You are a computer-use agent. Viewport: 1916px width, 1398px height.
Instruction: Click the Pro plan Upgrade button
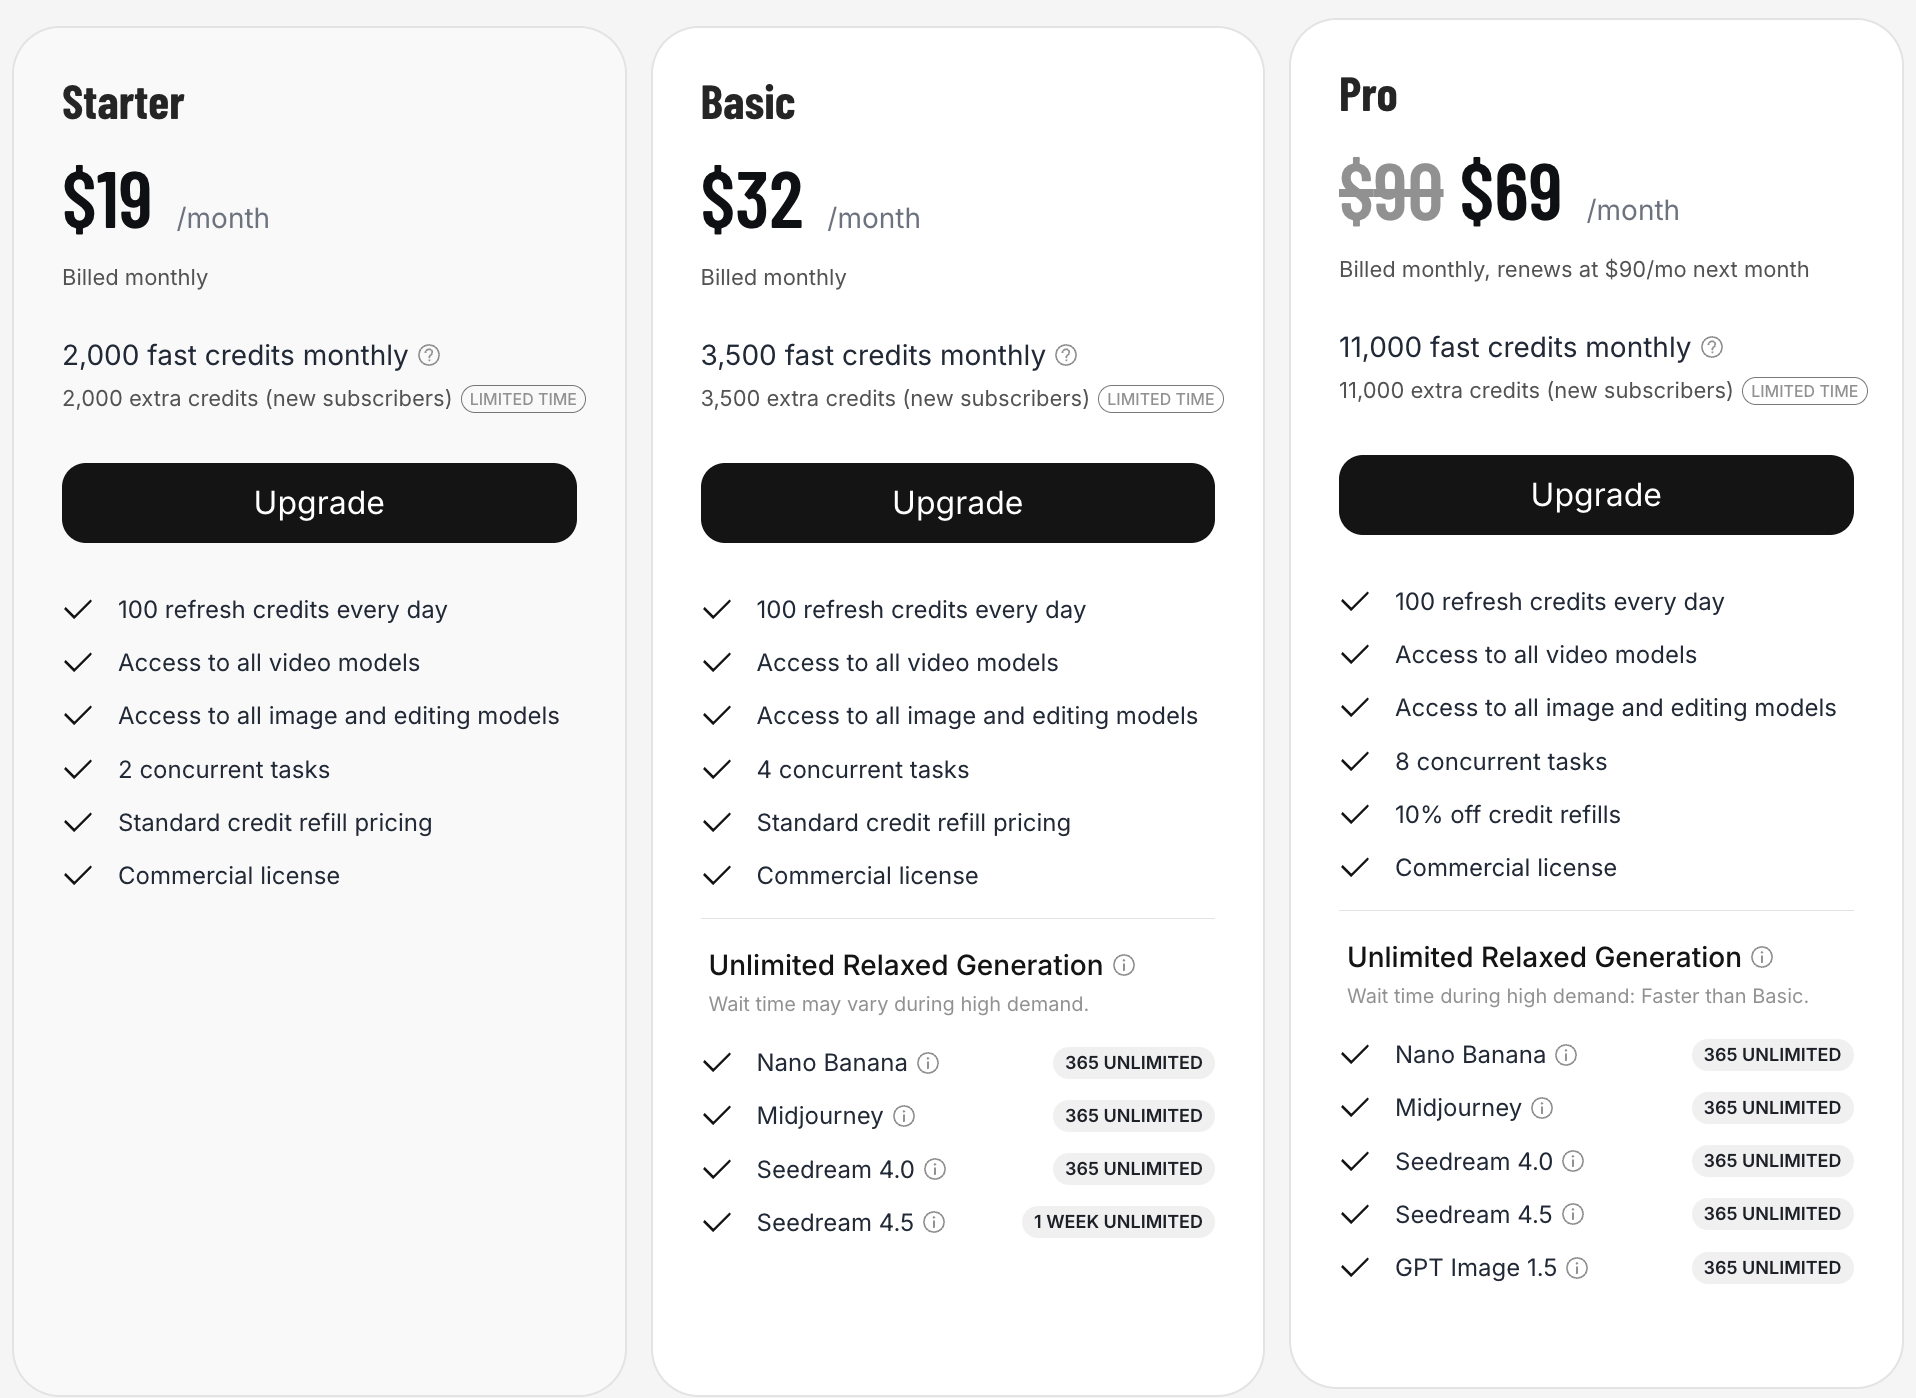coord(1595,495)
